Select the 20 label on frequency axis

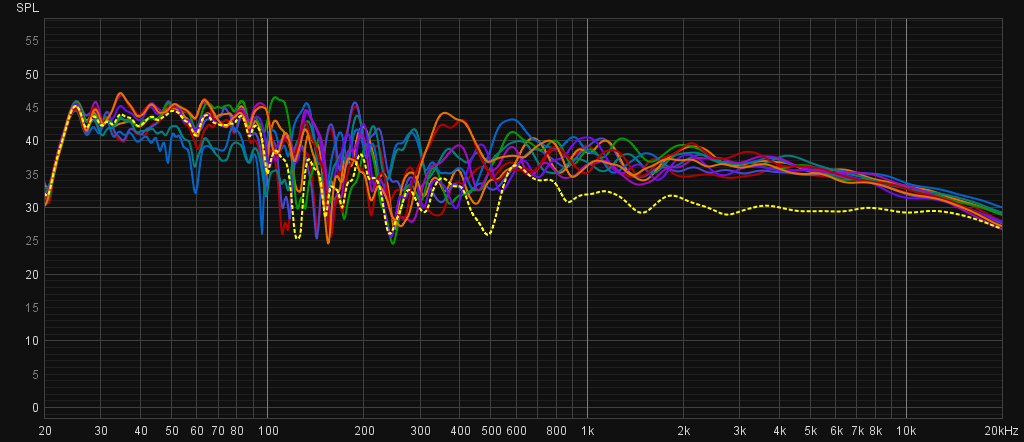pos(45,431)
